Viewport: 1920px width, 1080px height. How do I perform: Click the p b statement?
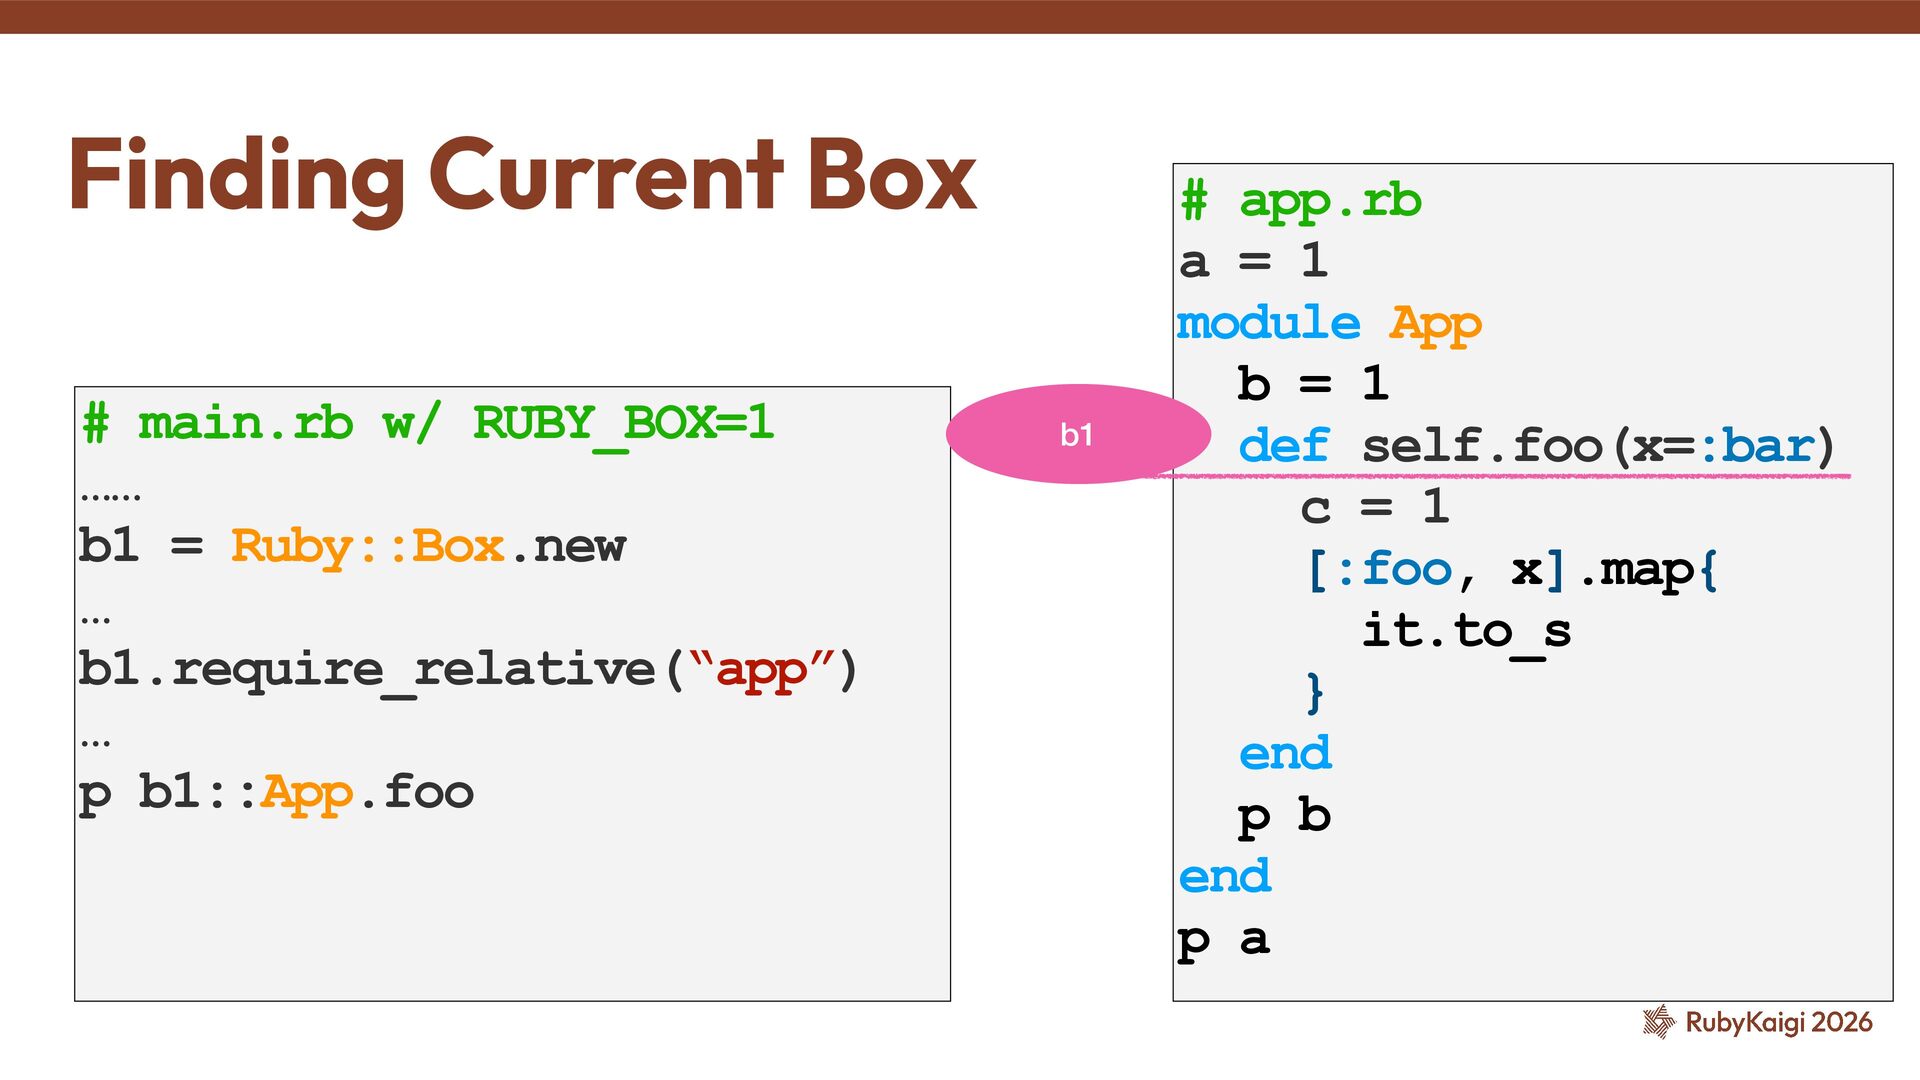tap(1284, 817)
